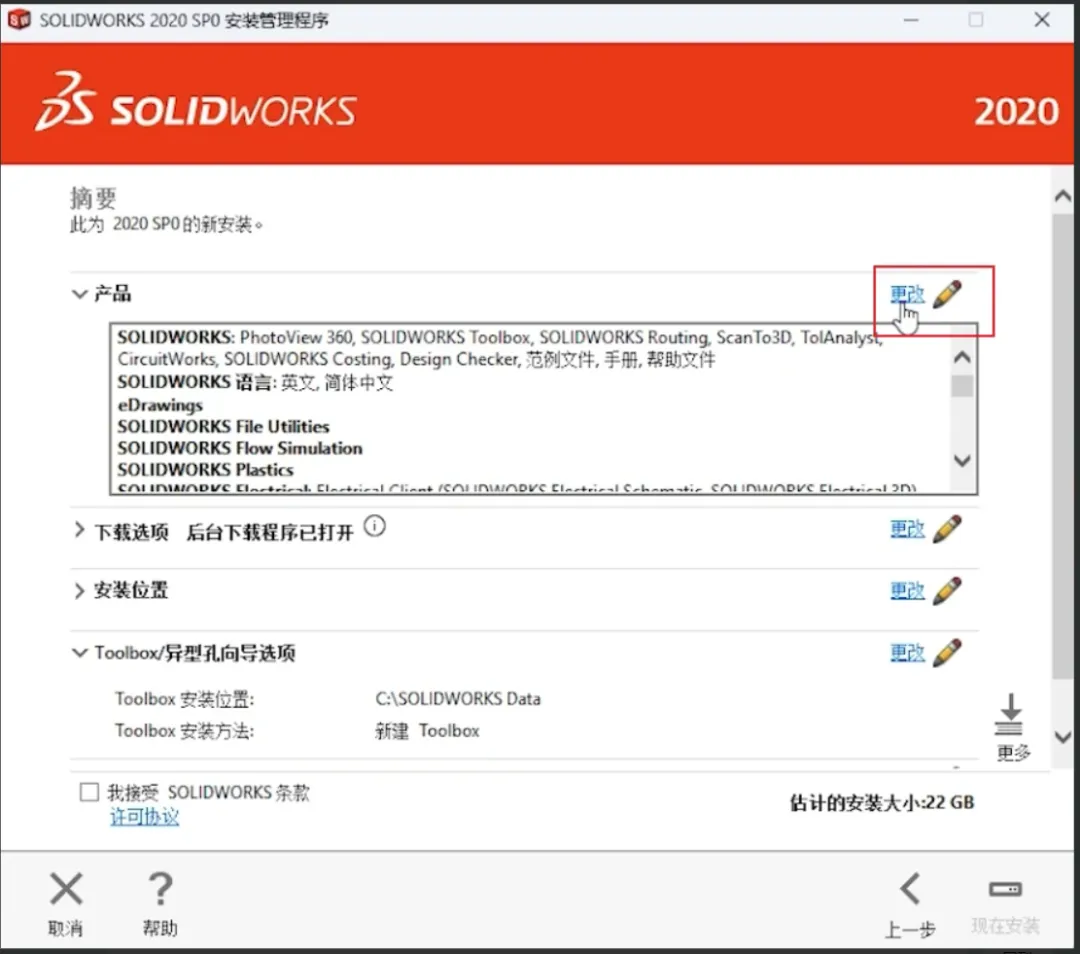Click the 更多 download arrow icon

click(x=1010, y=714)
